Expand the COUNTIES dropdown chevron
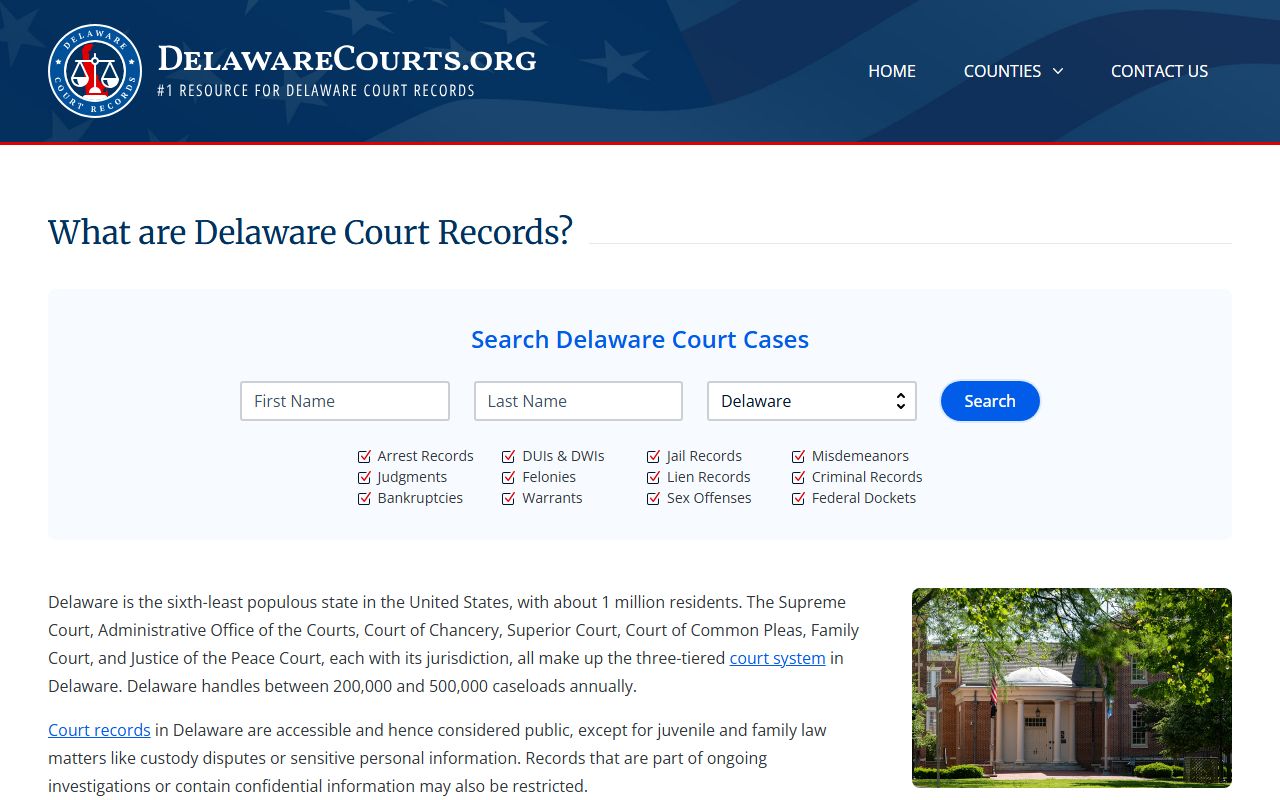This screenshot has height=800, width=1280. (1057, 71)
